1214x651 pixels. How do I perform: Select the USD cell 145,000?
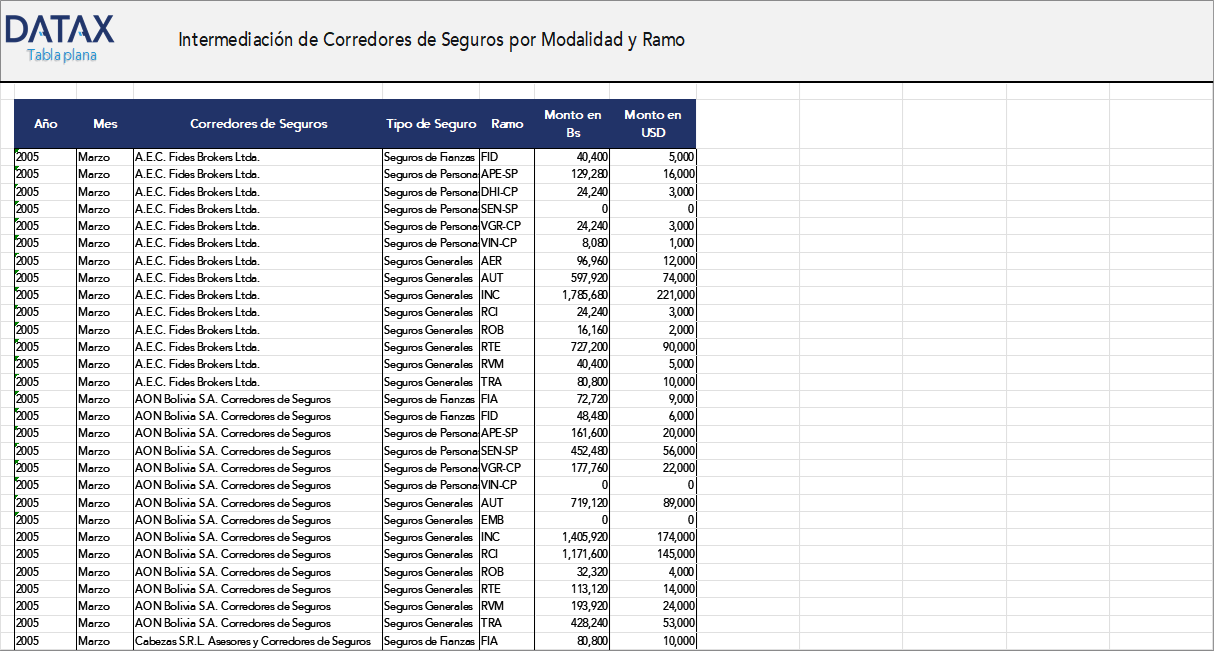pyautogui.click(x=653, y=554)
